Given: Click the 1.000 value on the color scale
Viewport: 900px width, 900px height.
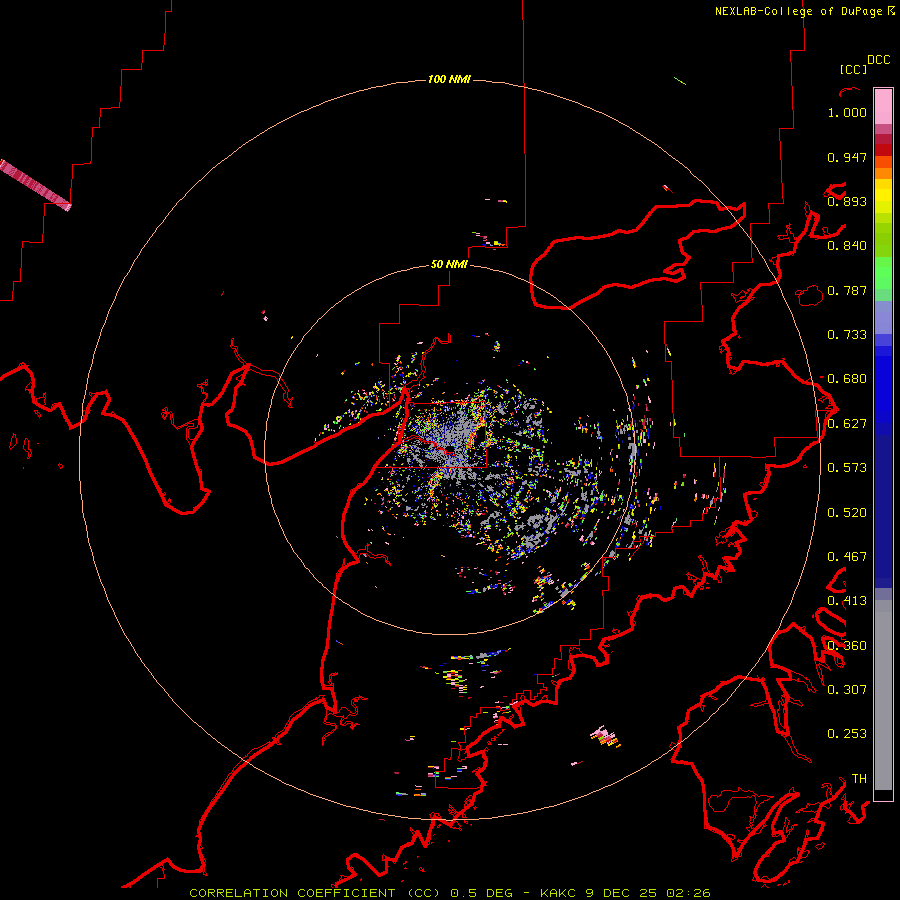Looking at the screenshot, I should click(847, 112).
